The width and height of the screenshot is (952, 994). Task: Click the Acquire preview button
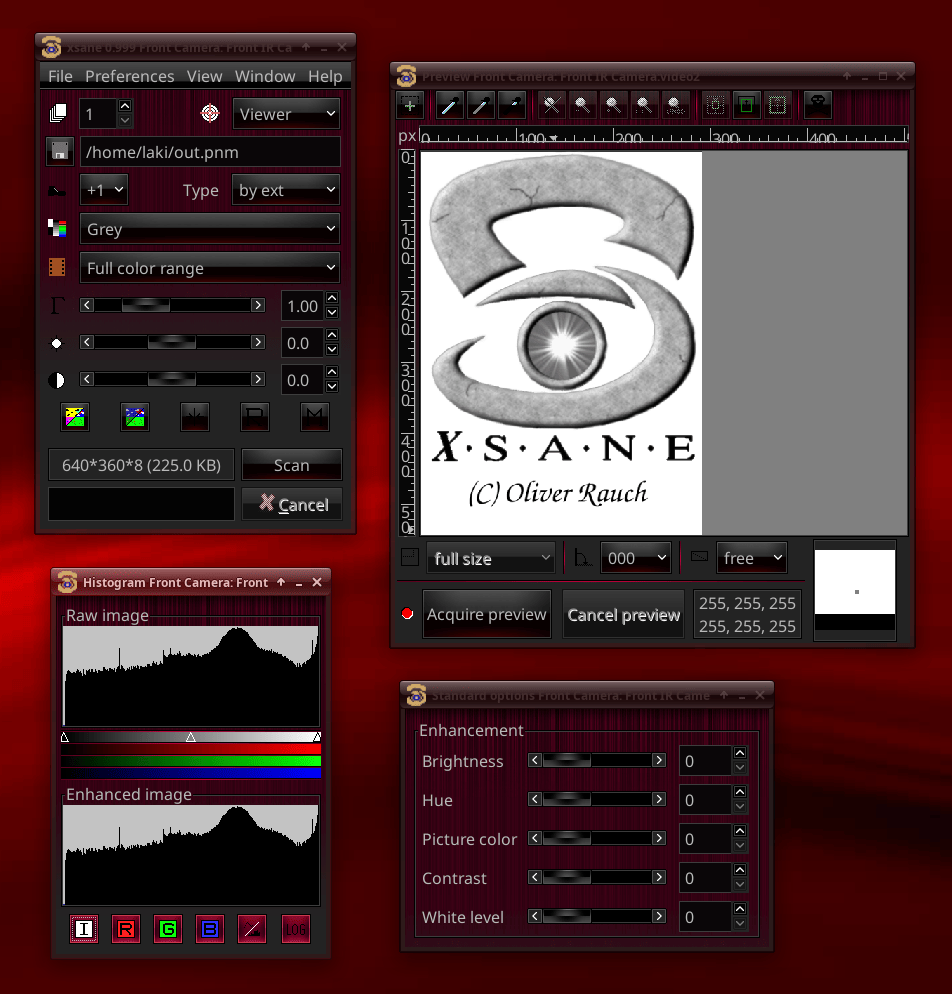point(487,614)
